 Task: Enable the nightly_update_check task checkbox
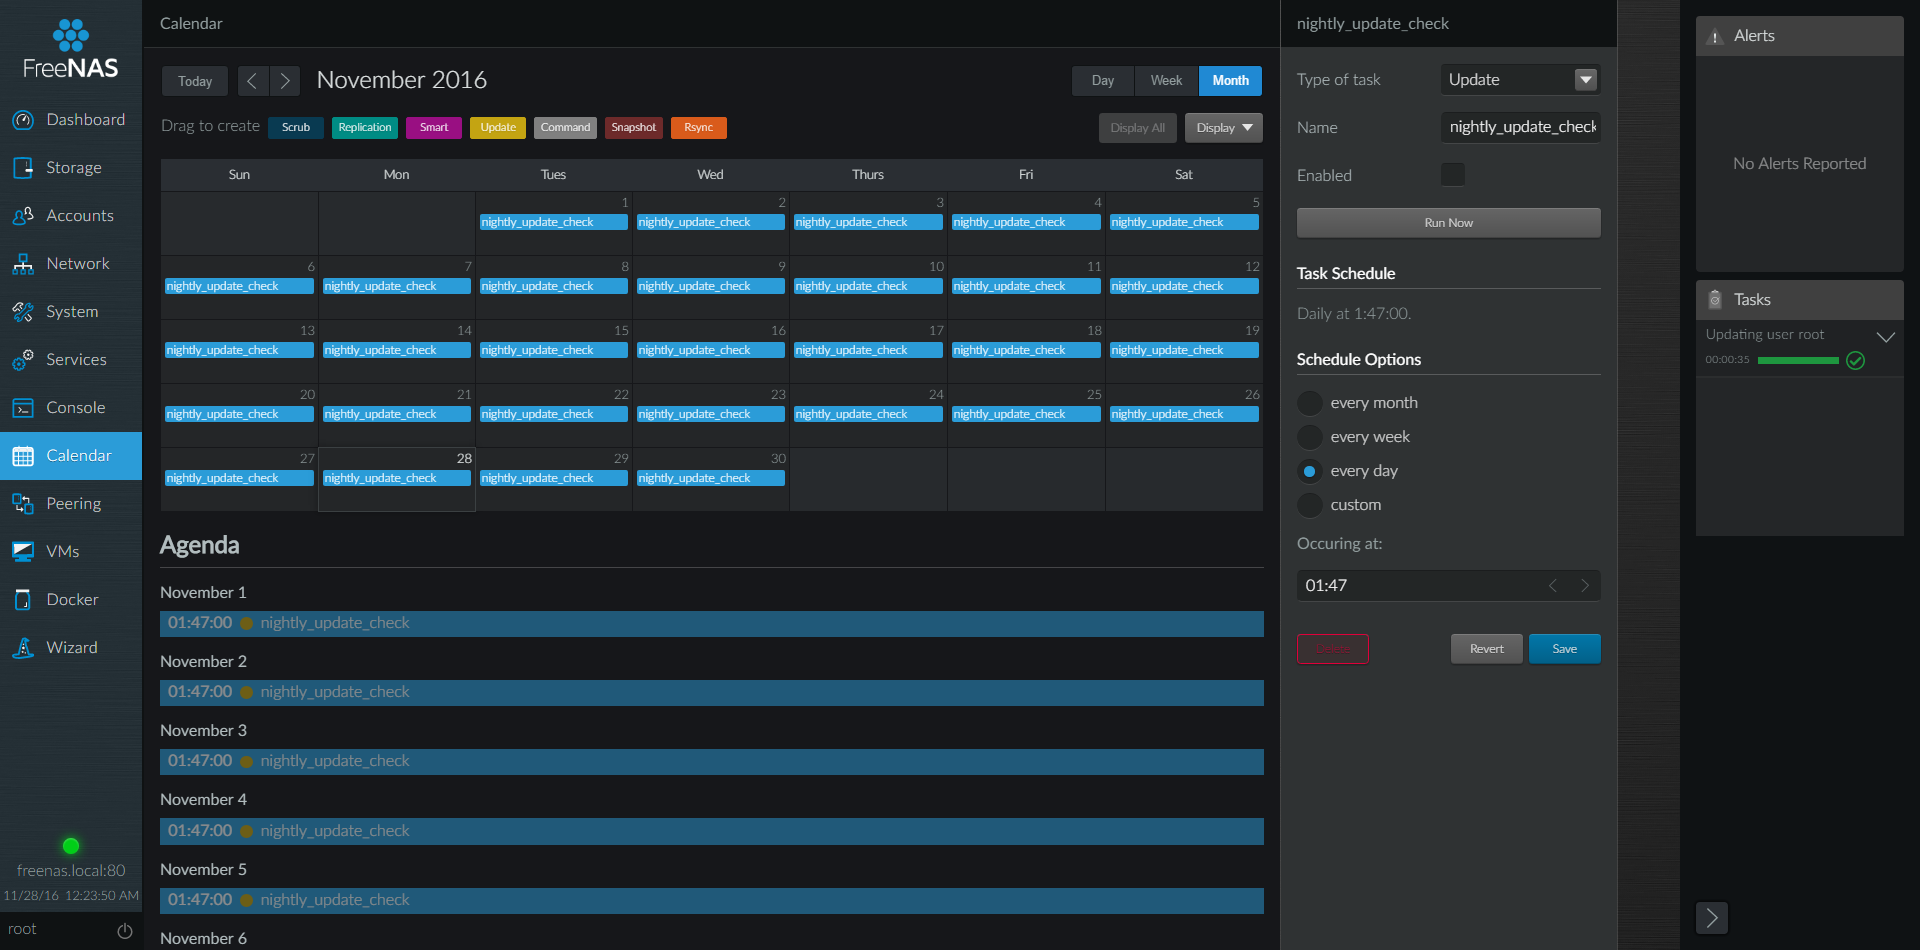pos(1453,174)
